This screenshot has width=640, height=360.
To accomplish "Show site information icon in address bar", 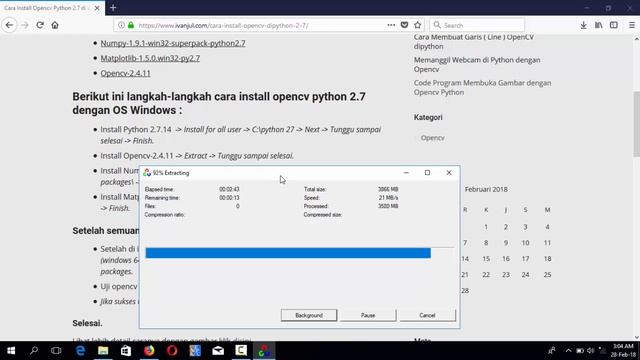I will click(x=121, y=25).
